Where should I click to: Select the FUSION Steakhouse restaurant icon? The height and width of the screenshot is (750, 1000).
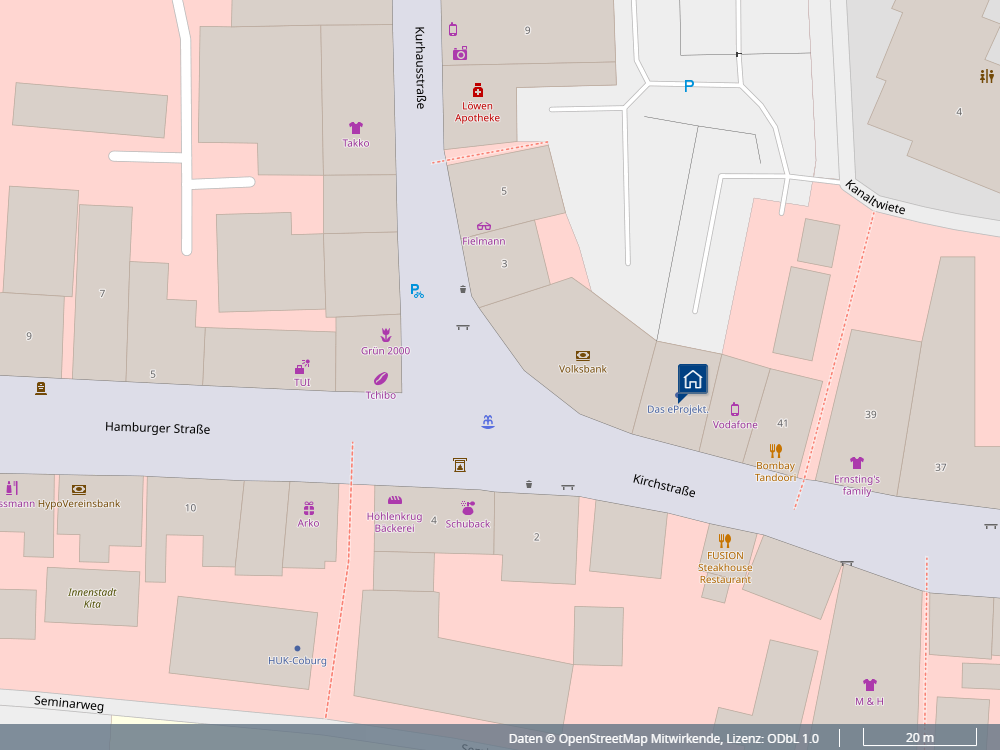pyautogui.click(x=725, y=541)
